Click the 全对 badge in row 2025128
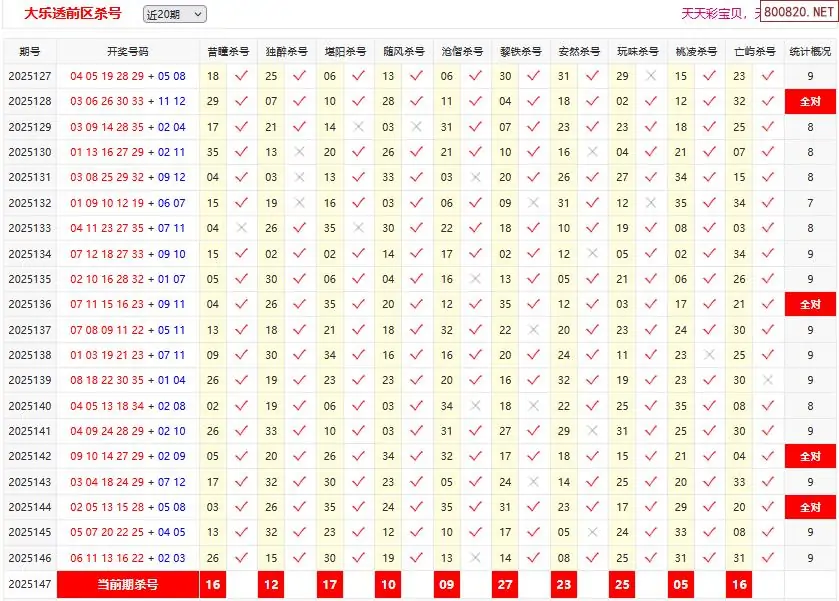839x601 pixels. point(810,102)
